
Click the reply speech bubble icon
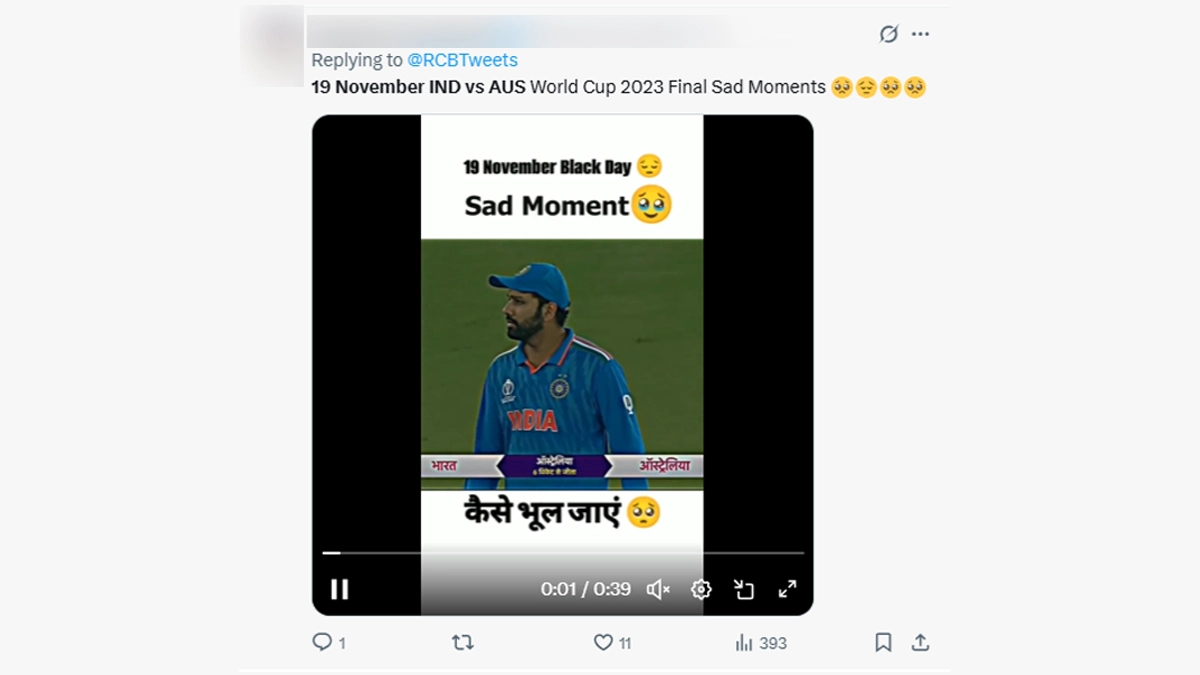point(322,642)
